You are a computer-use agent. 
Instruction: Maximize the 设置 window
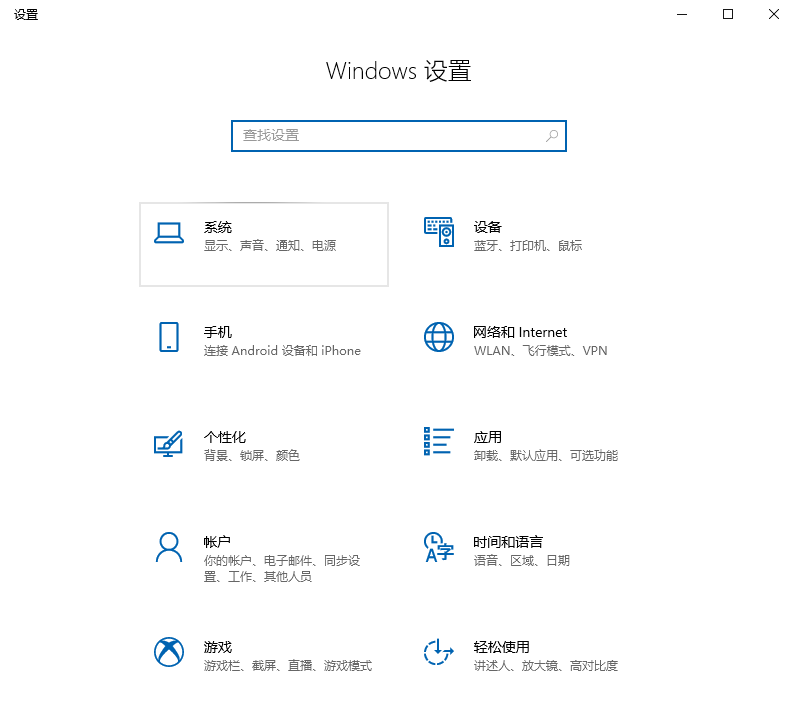pyautogui.click(x=728, y=14)
